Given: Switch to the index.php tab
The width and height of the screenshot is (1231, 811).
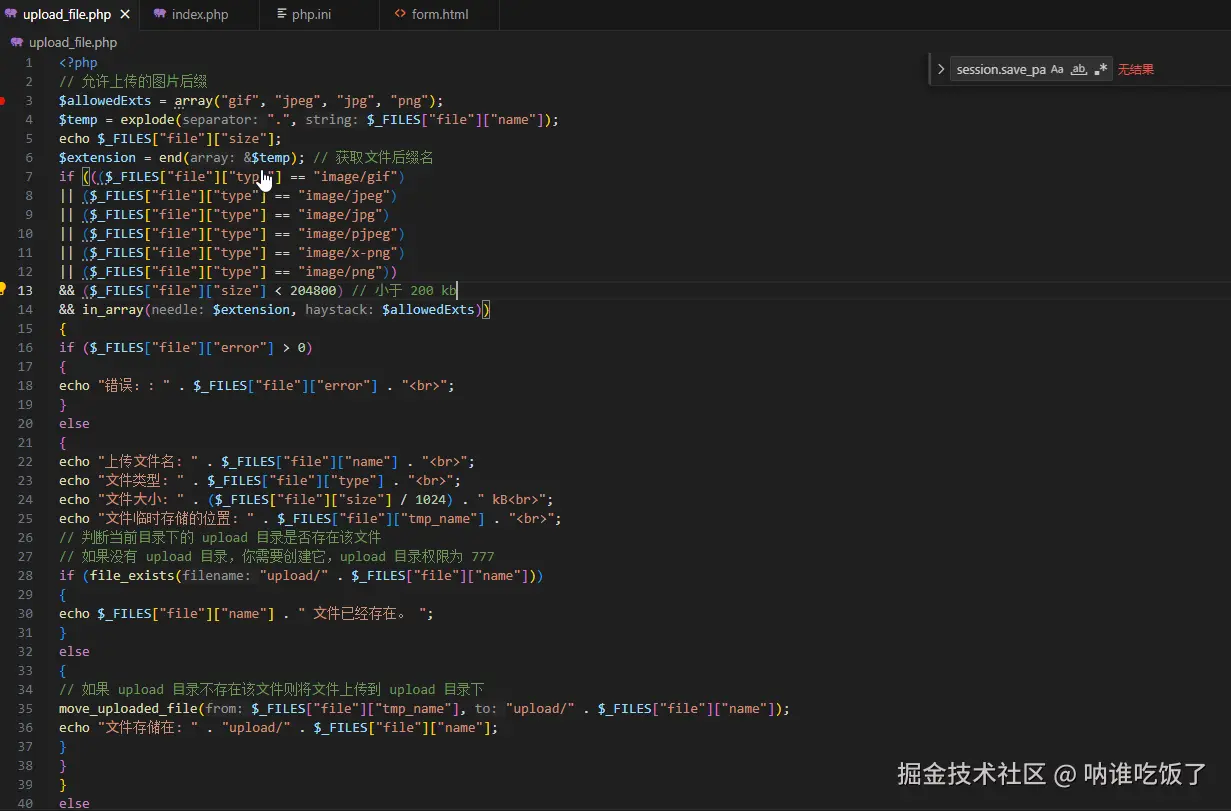Looking at the screenshot, I should click(198, 14).
